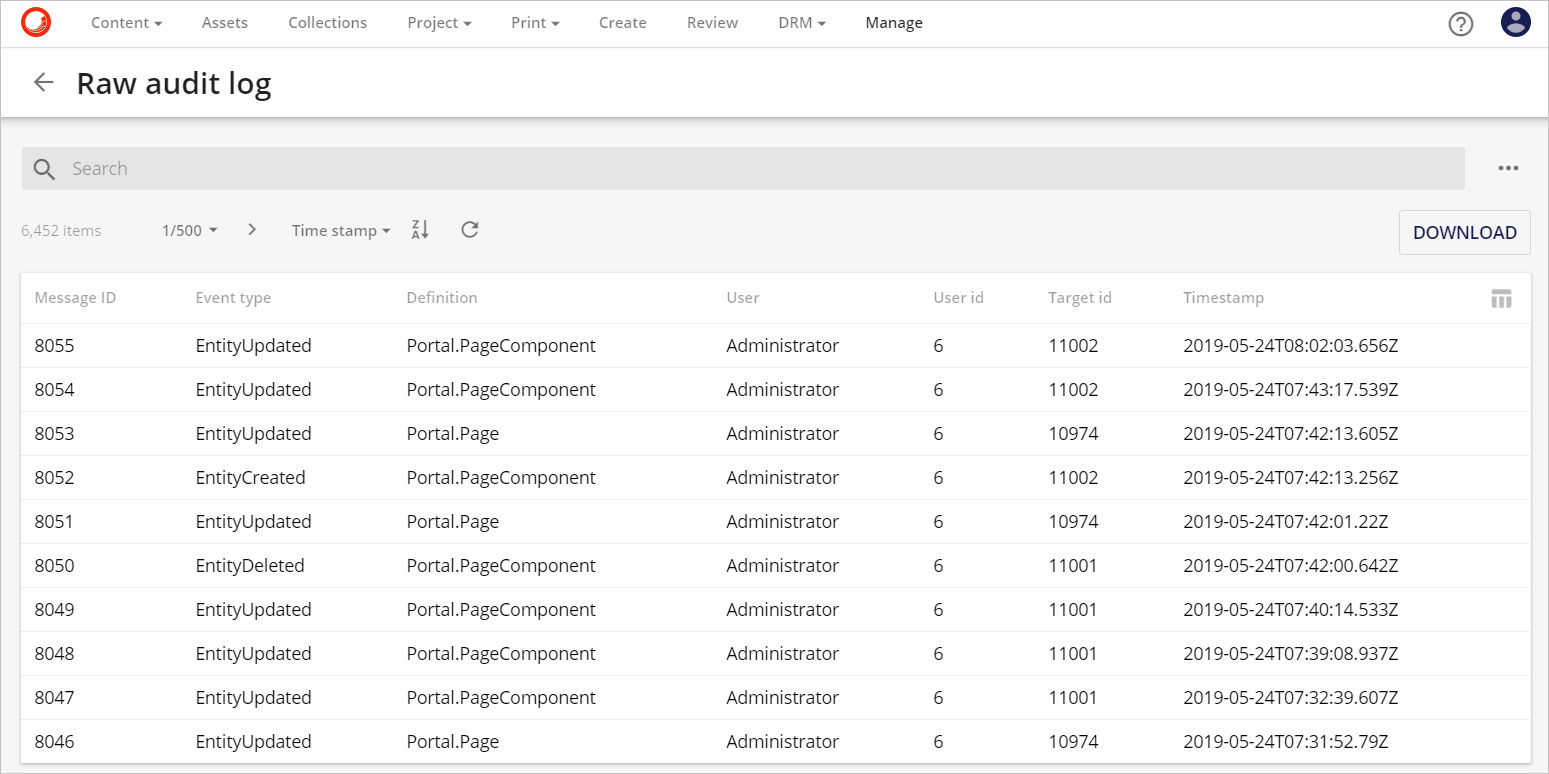
Task: Open the column configuration icon
Action: 1501,298
